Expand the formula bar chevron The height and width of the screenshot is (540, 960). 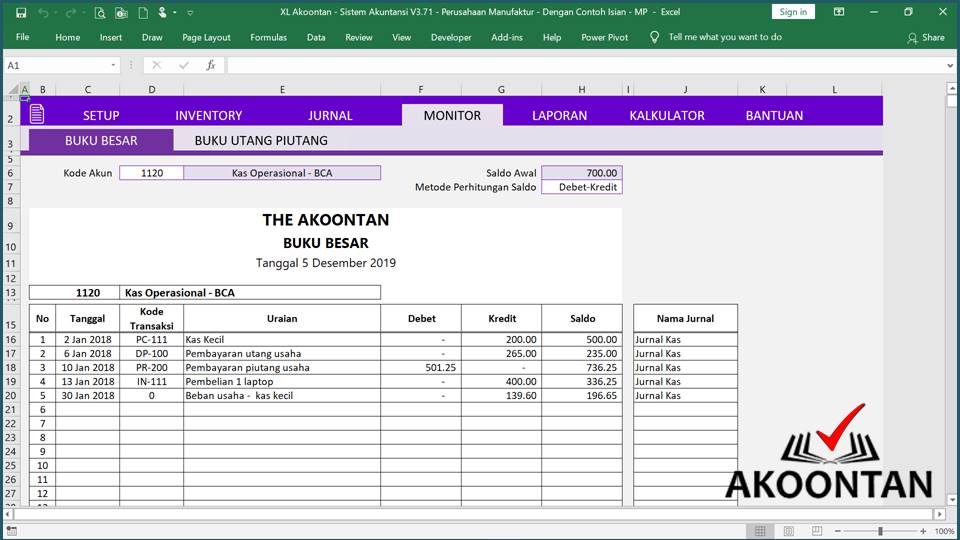[950, 66]
